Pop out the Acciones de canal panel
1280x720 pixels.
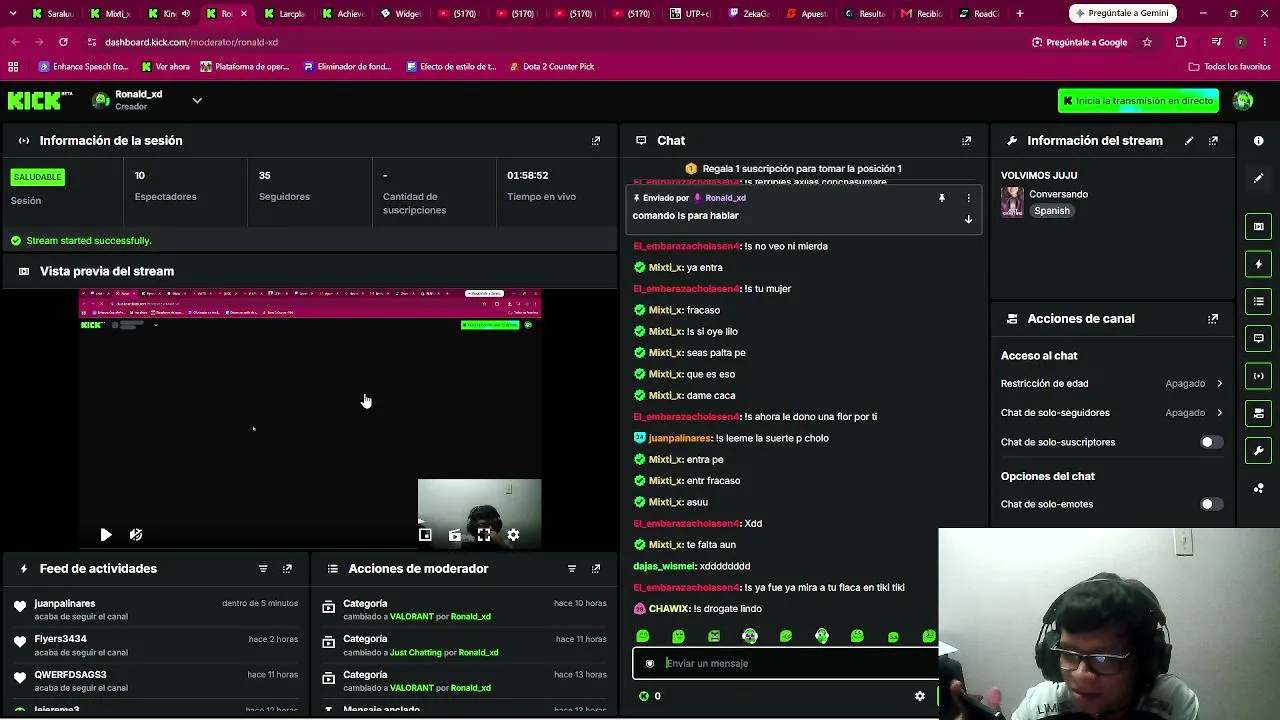click(x=1213, y=319)
